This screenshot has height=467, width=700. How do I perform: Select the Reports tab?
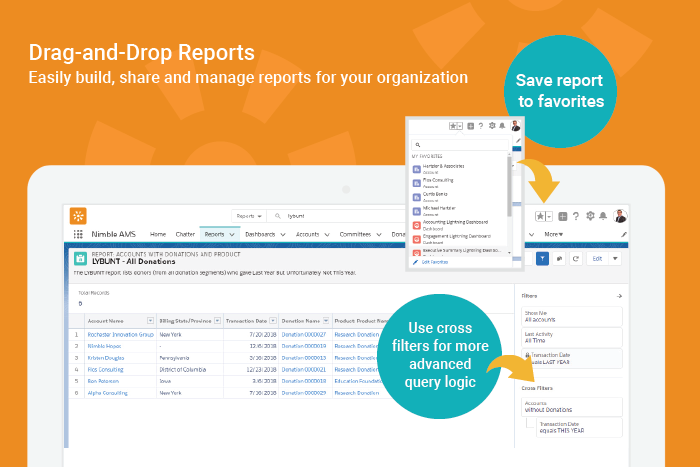tap(214, 234)
